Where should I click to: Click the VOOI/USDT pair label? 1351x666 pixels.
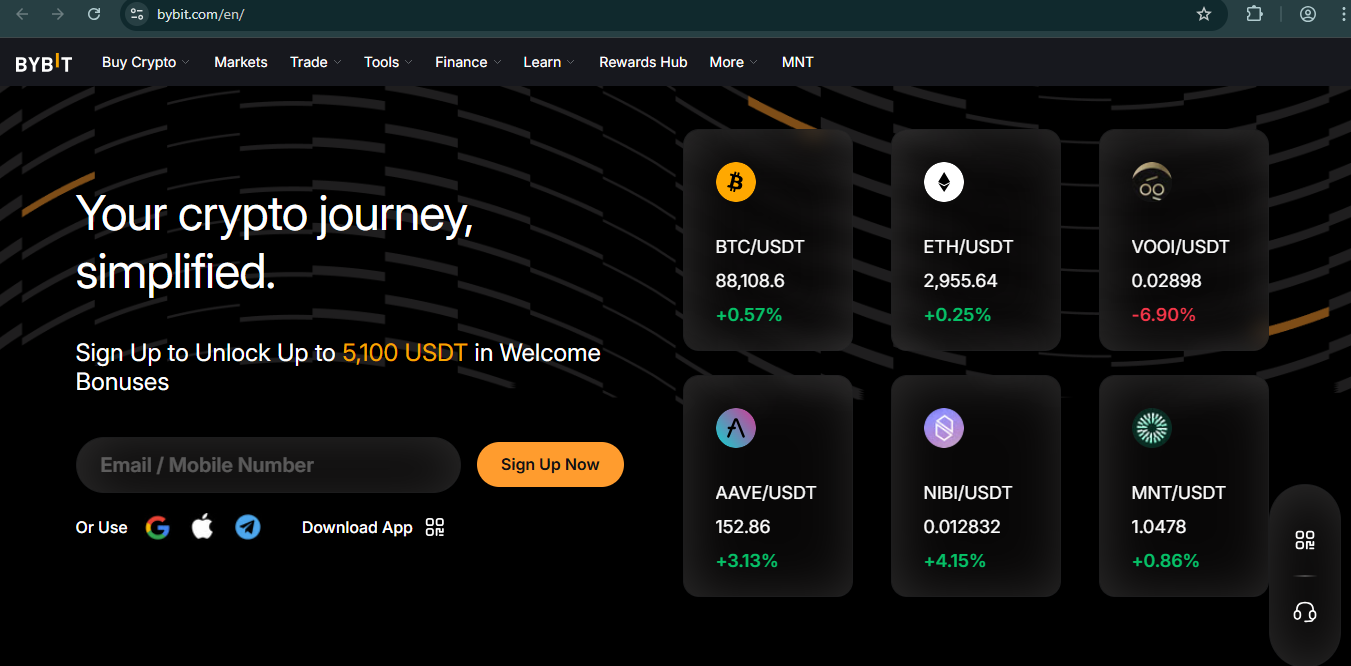click(x=1181, y=247)
